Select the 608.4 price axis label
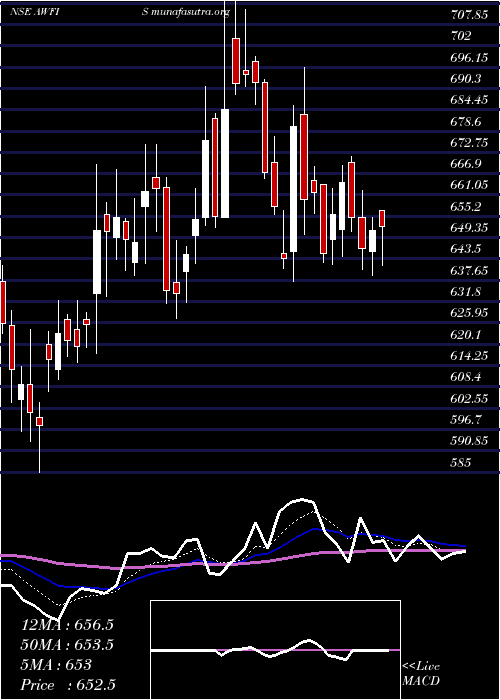The width and height of the screenshot is (500, 700). [x=466, y=377]
